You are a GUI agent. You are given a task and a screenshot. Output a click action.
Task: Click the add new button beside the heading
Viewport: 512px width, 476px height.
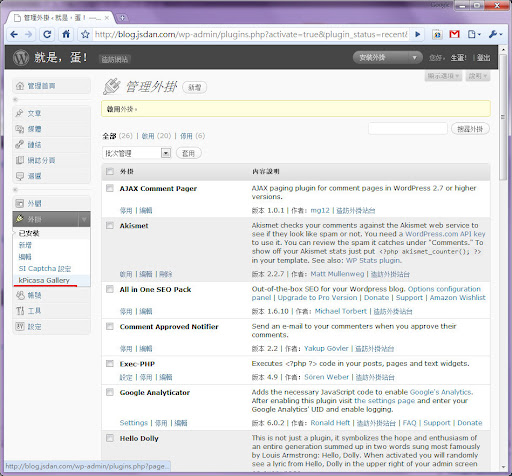(195, 87)
